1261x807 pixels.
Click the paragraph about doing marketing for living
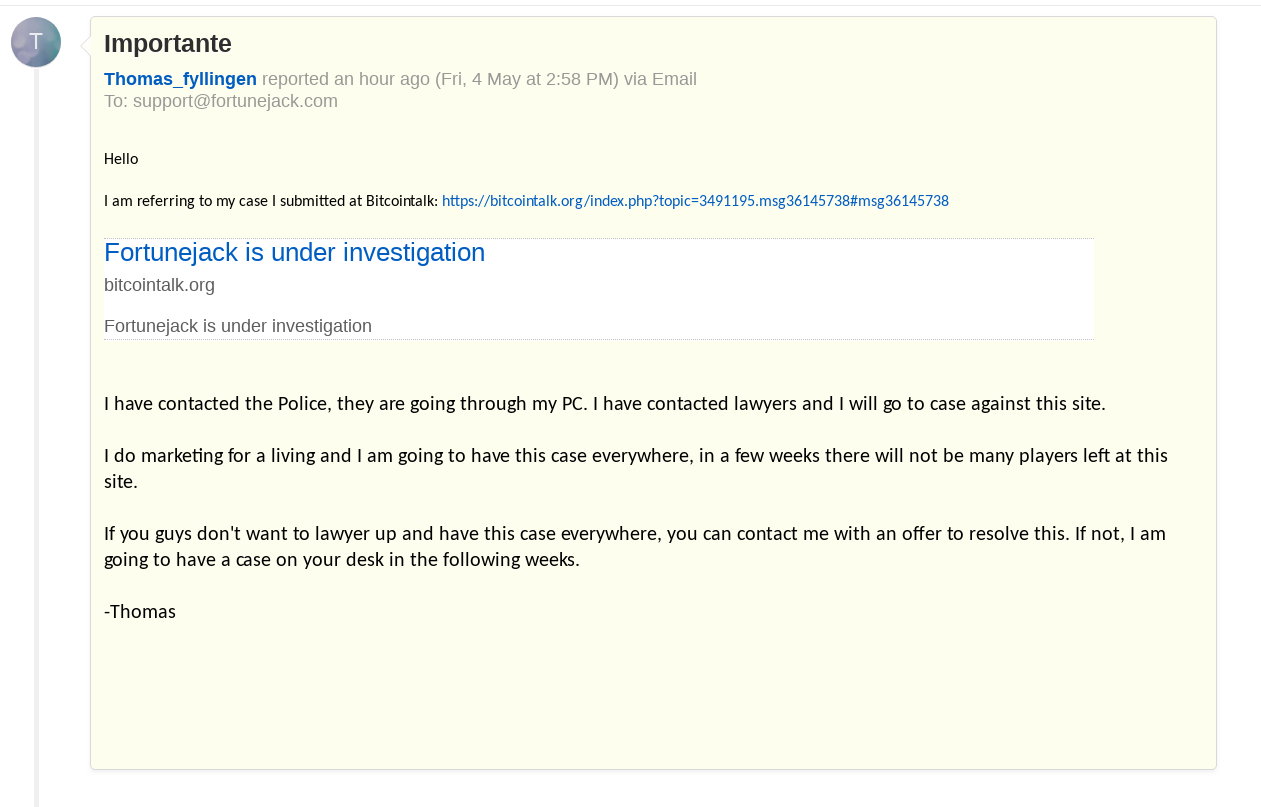(636, 469)
